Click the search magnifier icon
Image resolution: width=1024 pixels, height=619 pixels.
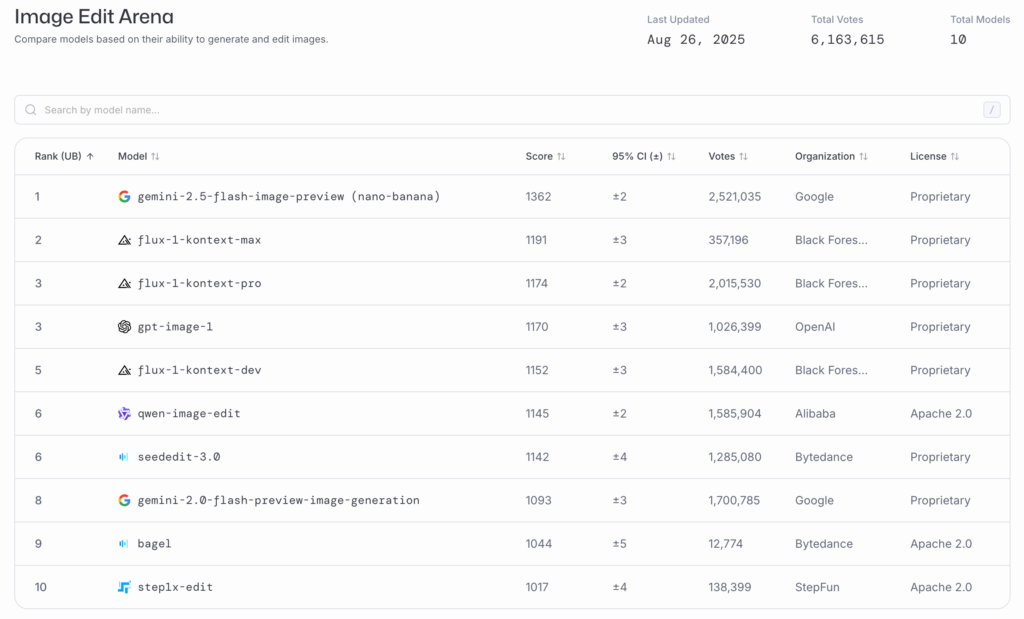(x=31, y=110)
